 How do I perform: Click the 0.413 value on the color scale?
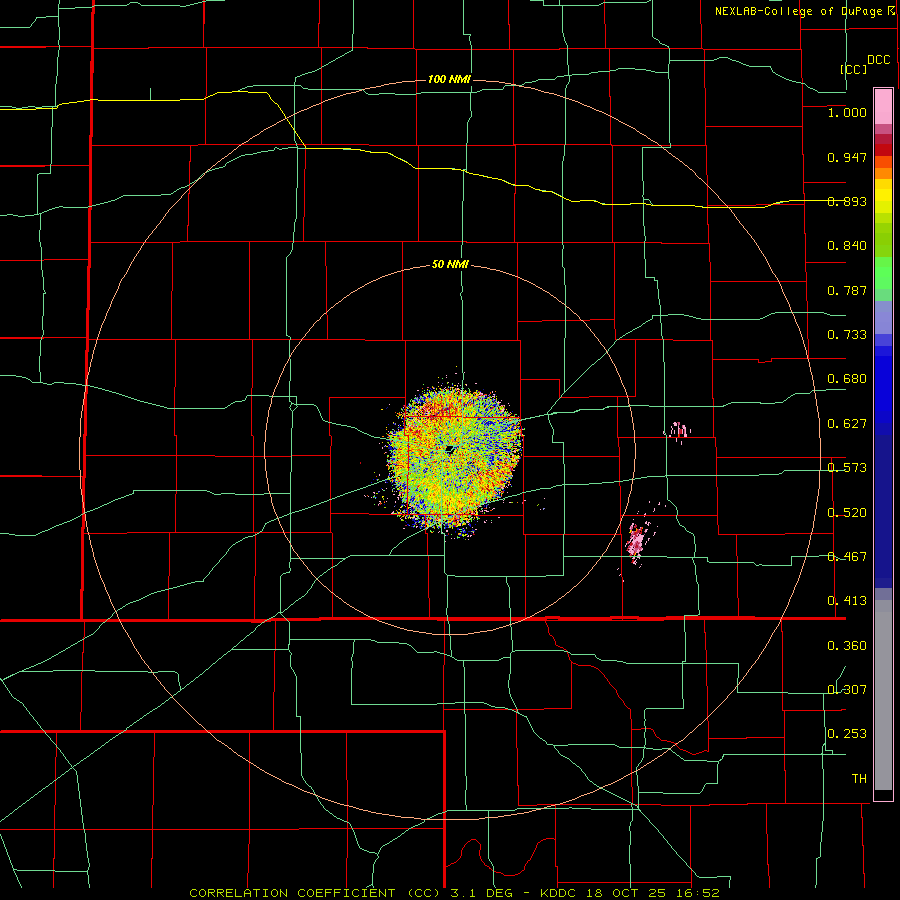[847, 601]
